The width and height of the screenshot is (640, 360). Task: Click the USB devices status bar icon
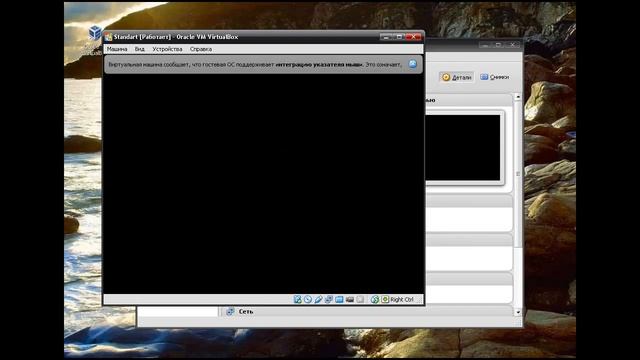coord(318,299)
